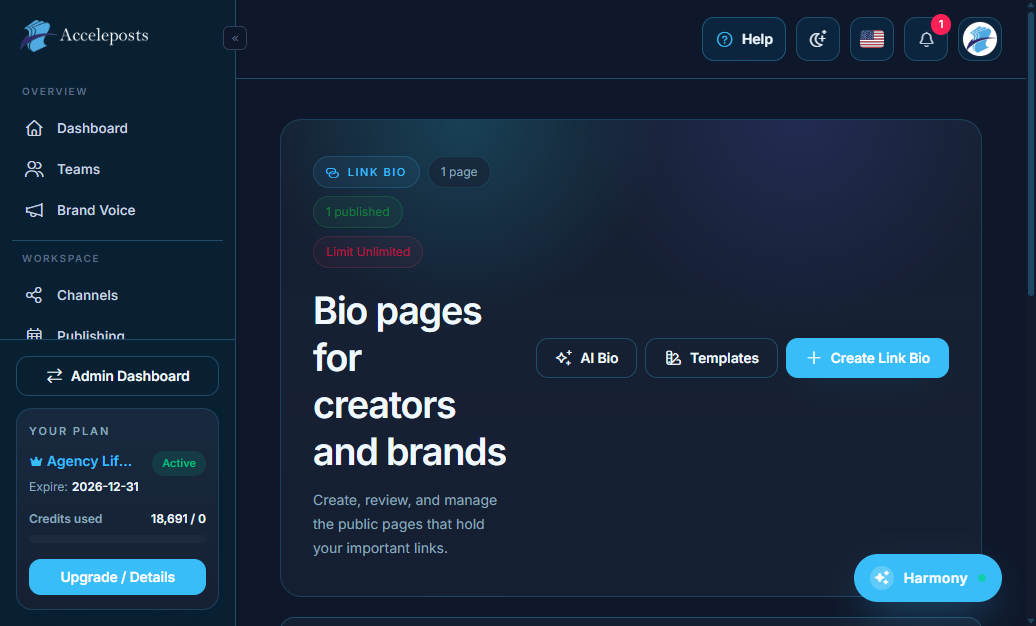Click the Channels share icon
The width and height of the screenshot is (1036, 626).
34,295
